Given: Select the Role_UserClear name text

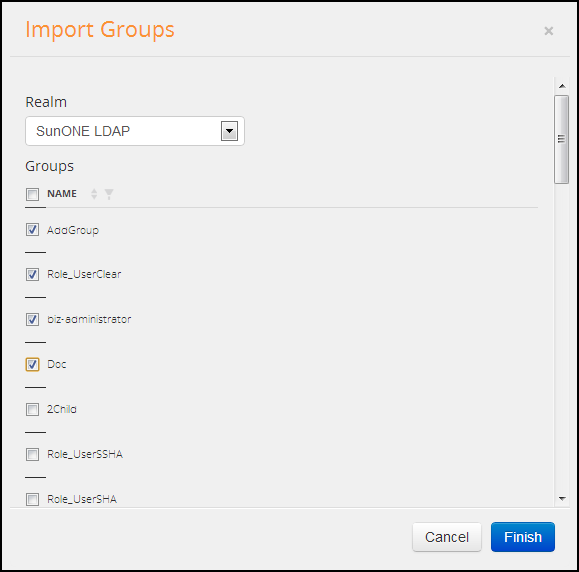Looking at the screenshot, I should coord(84,274).
